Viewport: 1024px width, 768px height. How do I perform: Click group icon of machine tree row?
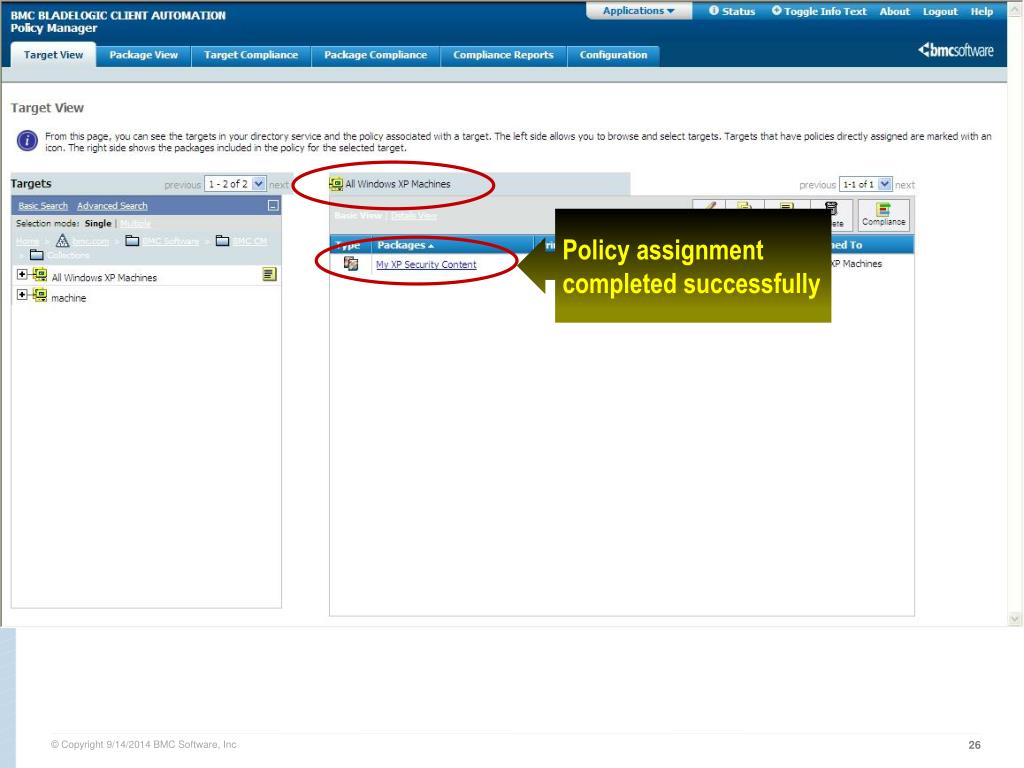click(x=40, y=296)
